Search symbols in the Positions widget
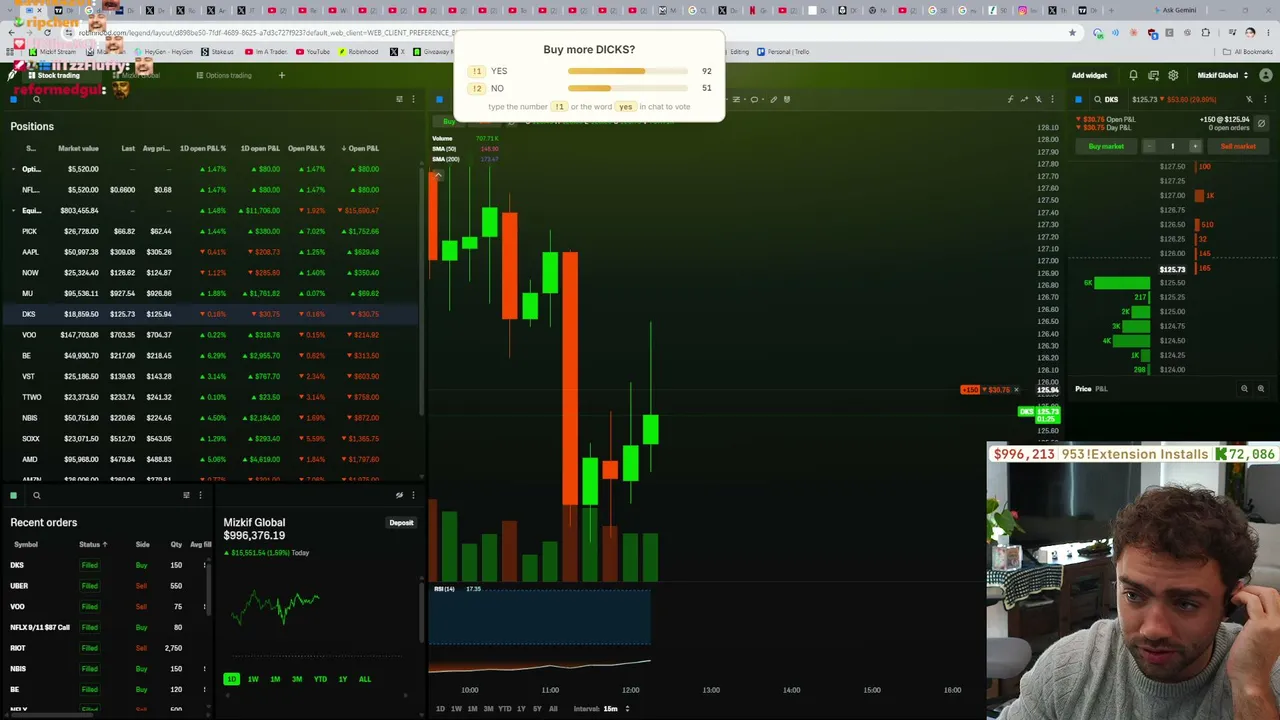This screenshot has width=1280, height=720. 36,99
